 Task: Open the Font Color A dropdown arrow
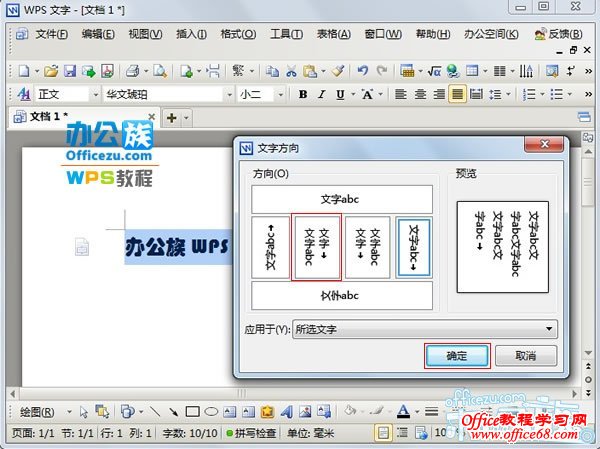pyautogui.click(x=417, y=412)
